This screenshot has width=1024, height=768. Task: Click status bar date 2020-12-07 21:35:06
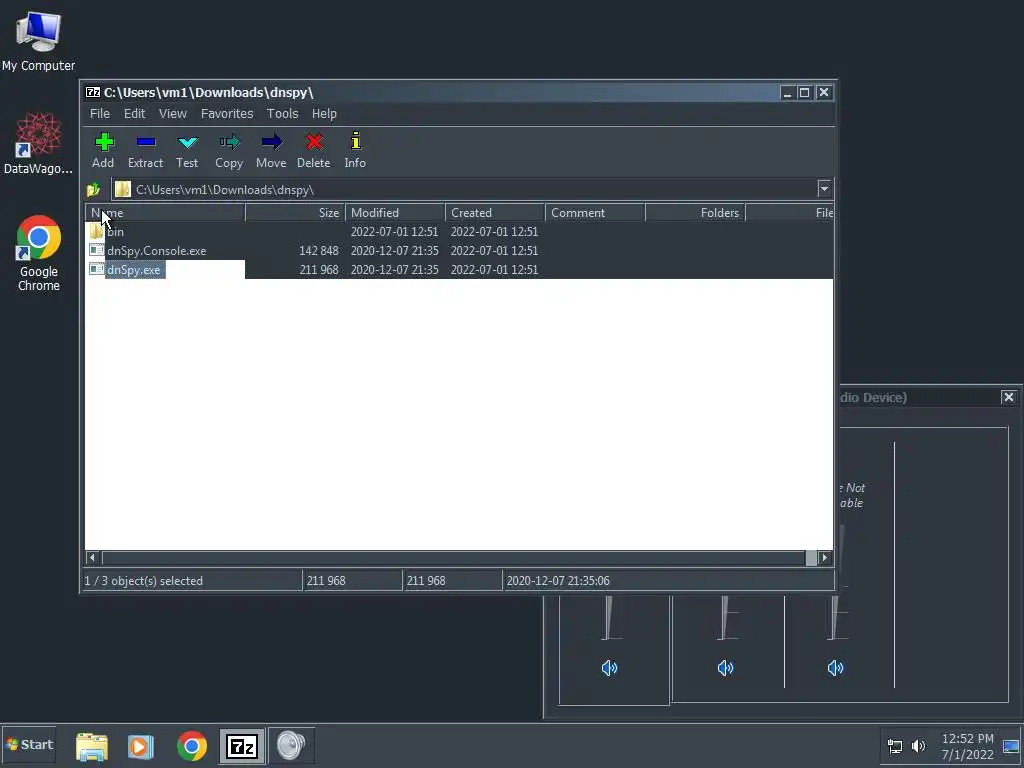pyautogui.click(x=558, y=581)
